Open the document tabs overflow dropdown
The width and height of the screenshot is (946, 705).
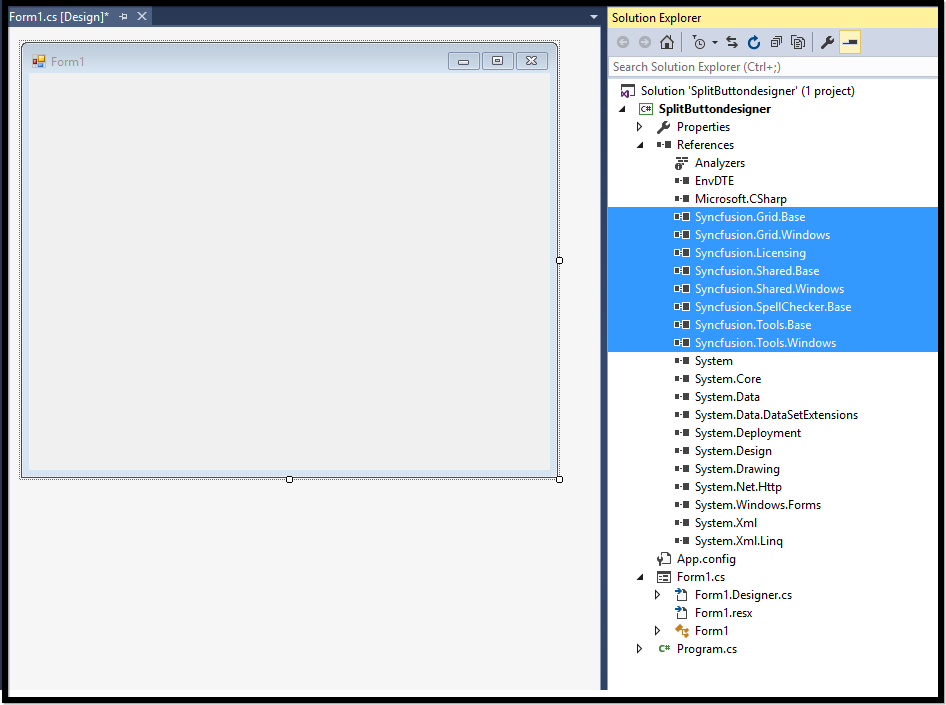pyautogui.click(x=594, y=17)
